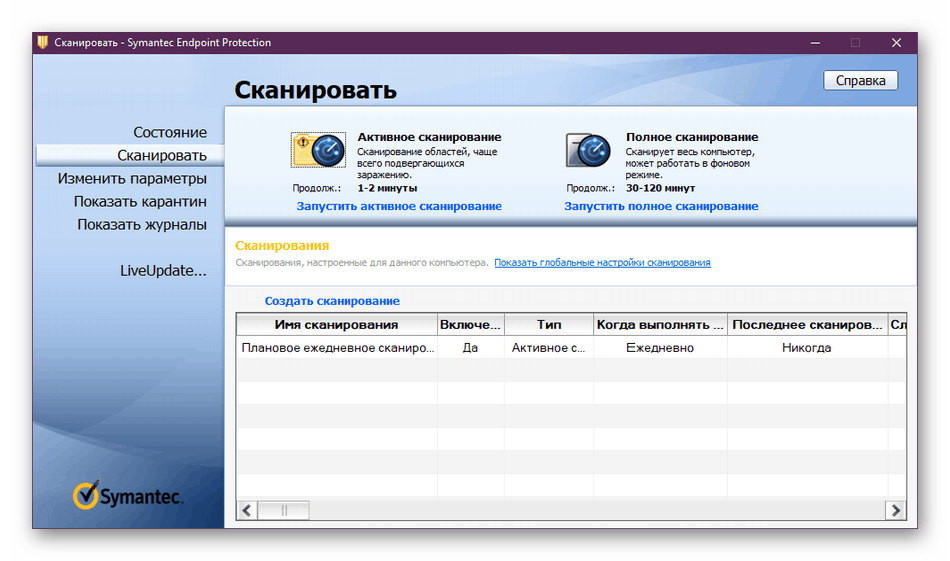This screenshot has width=950, height=561.
Task: Click Создать сканирование link
Action: 332,300
